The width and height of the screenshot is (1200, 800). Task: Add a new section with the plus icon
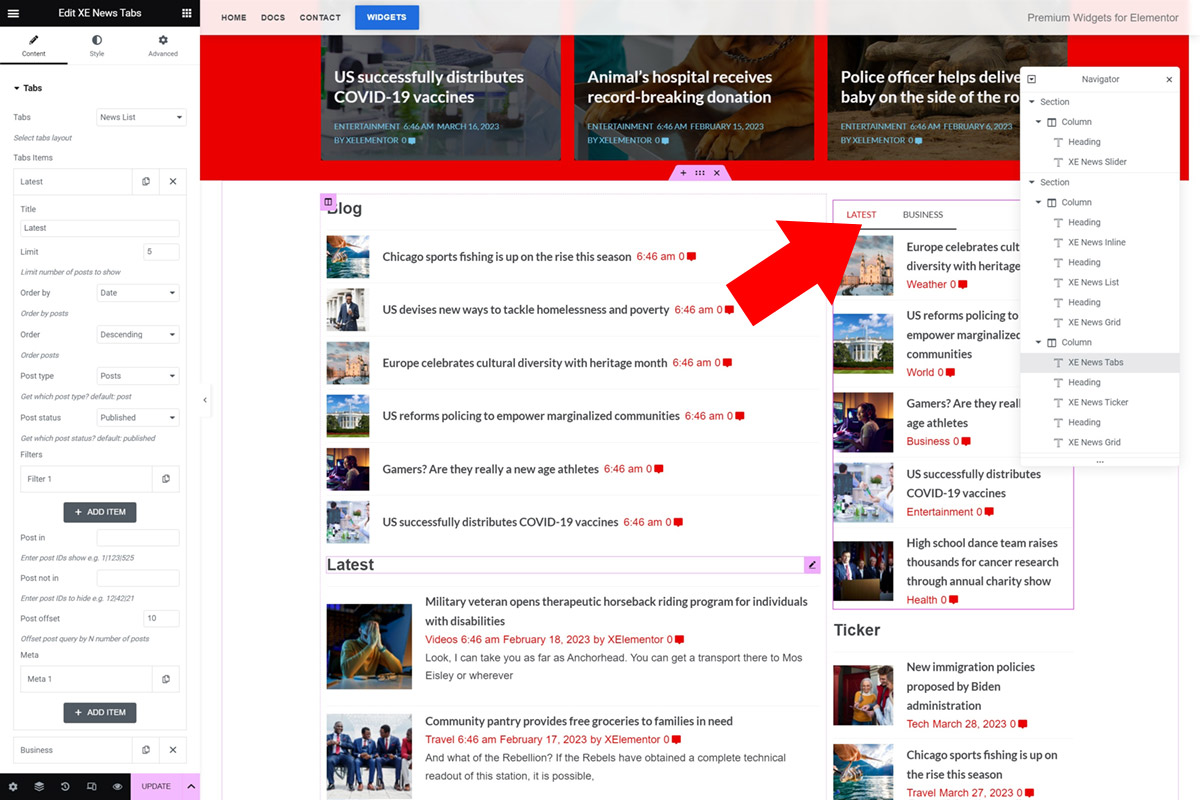point(685,172)
